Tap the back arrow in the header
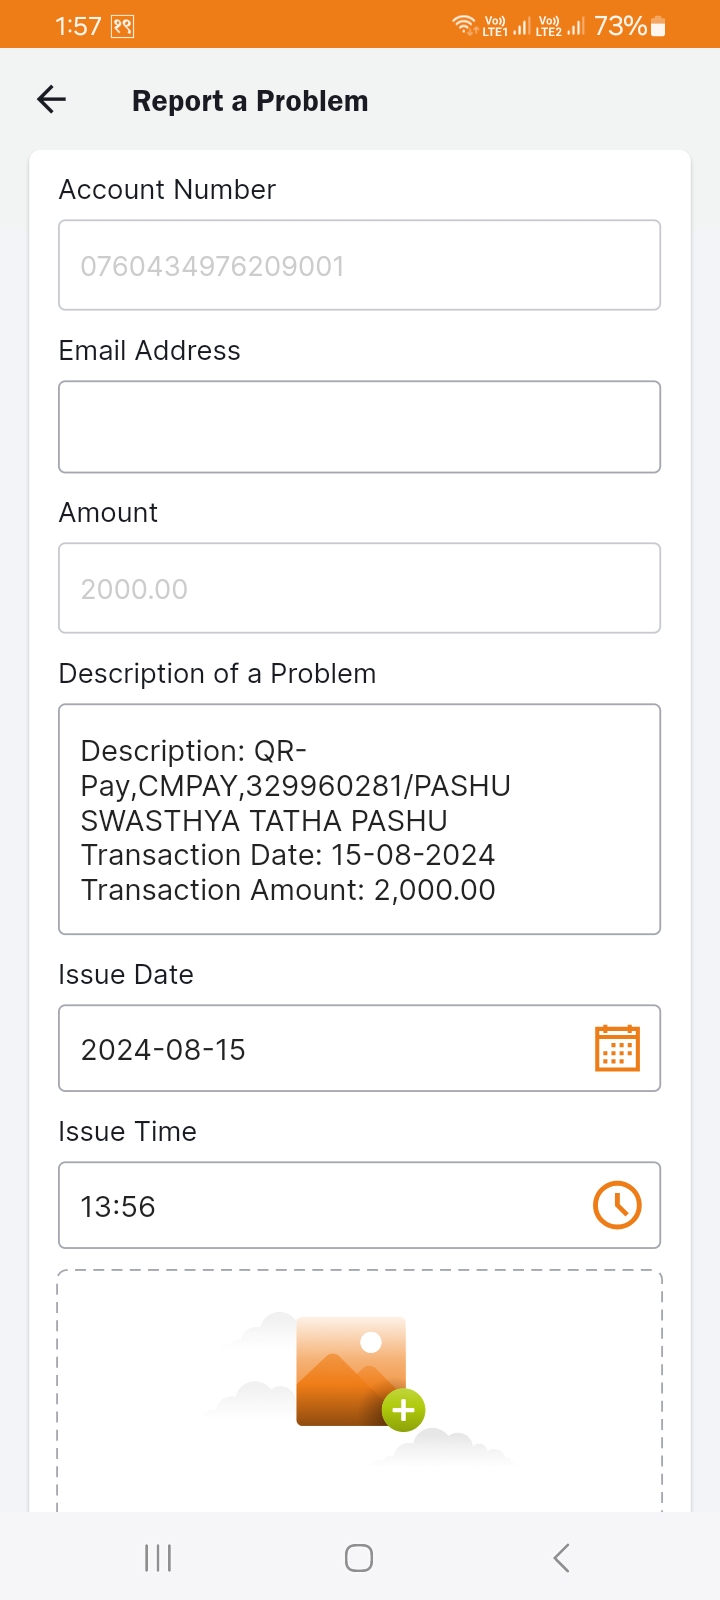 pyautogui.click(x=51, y=99)
